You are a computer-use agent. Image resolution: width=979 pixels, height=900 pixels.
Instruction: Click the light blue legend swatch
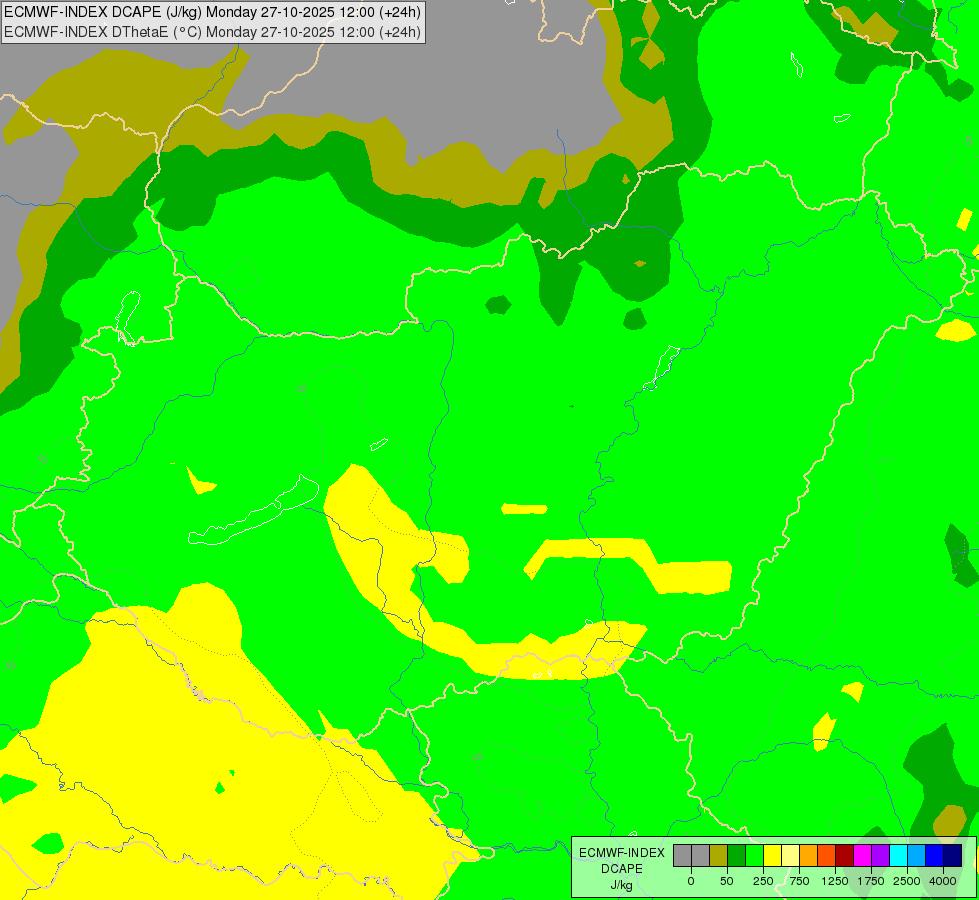tap(917, 855)
